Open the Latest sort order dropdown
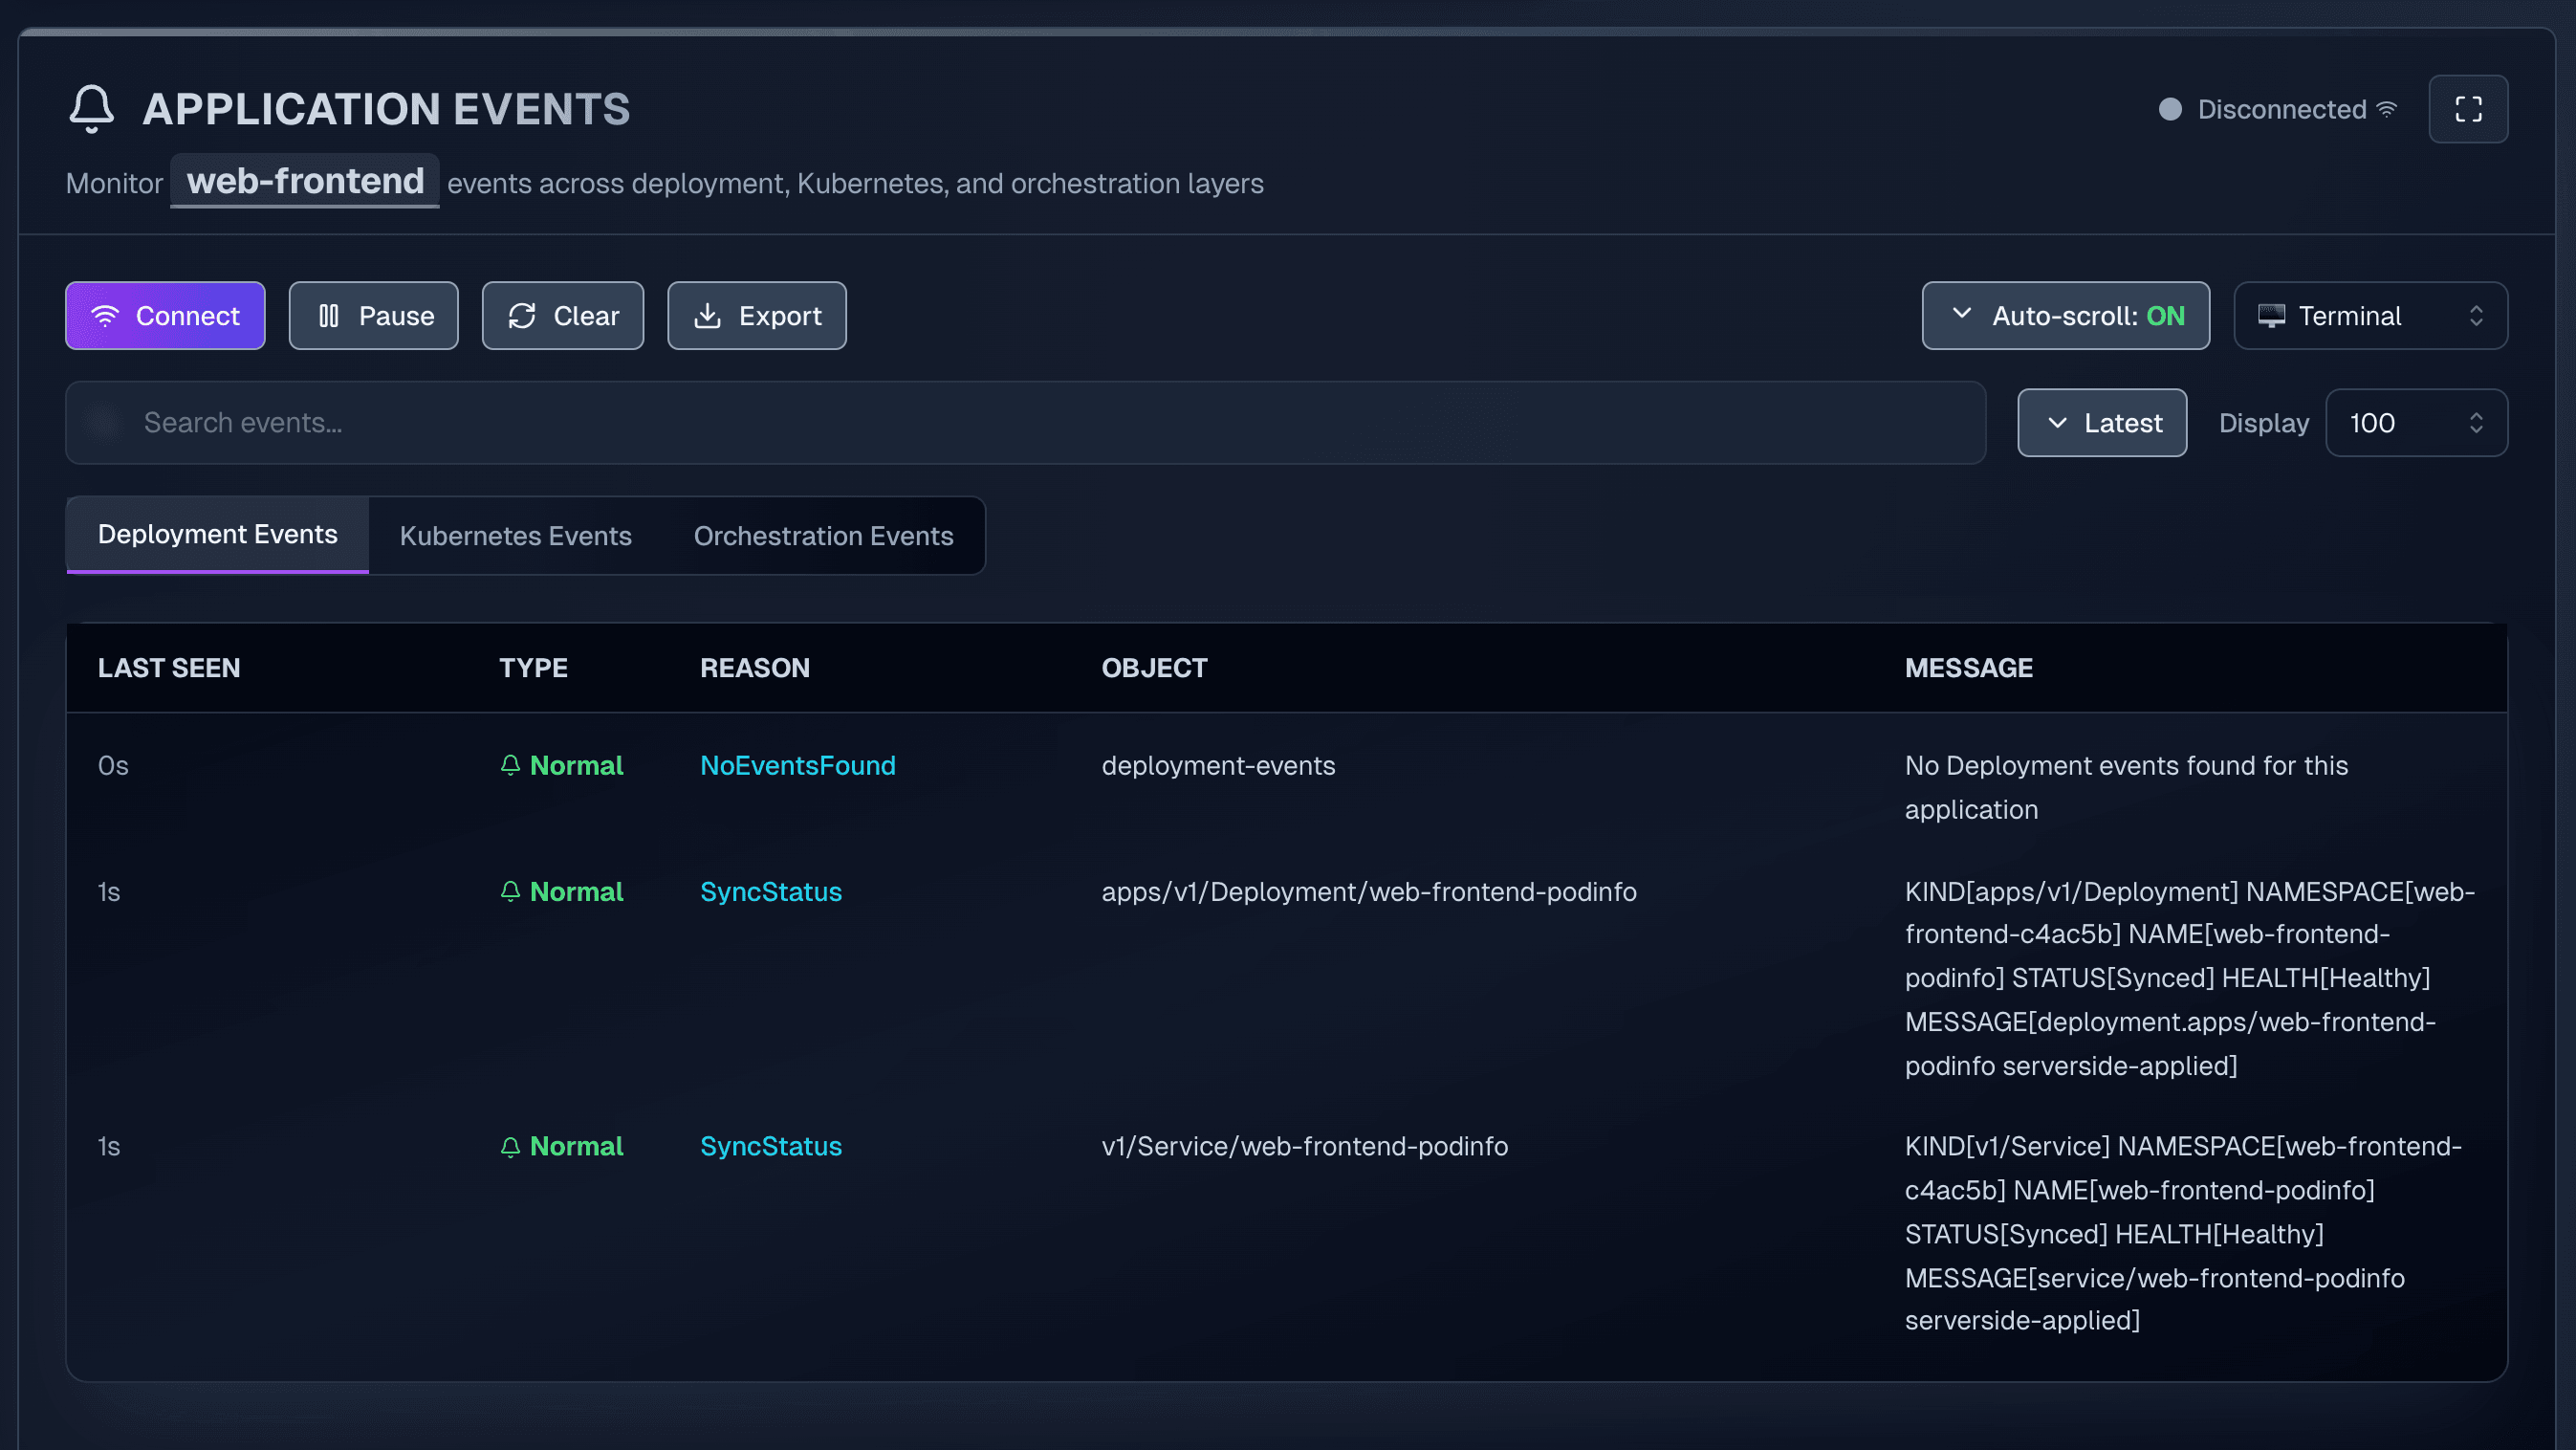This screenshot has width=2576, height=1450. pyautogui.click(x=2101, y=423)
